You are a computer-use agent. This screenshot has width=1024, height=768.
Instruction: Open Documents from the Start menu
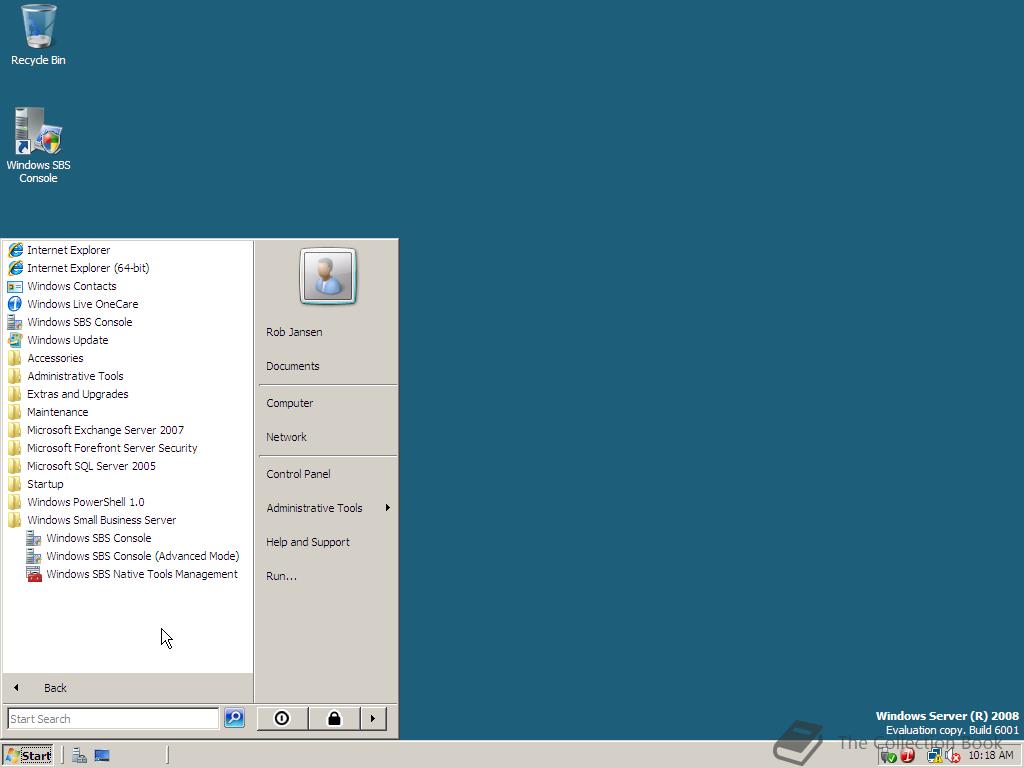click(x=293, y=366)
